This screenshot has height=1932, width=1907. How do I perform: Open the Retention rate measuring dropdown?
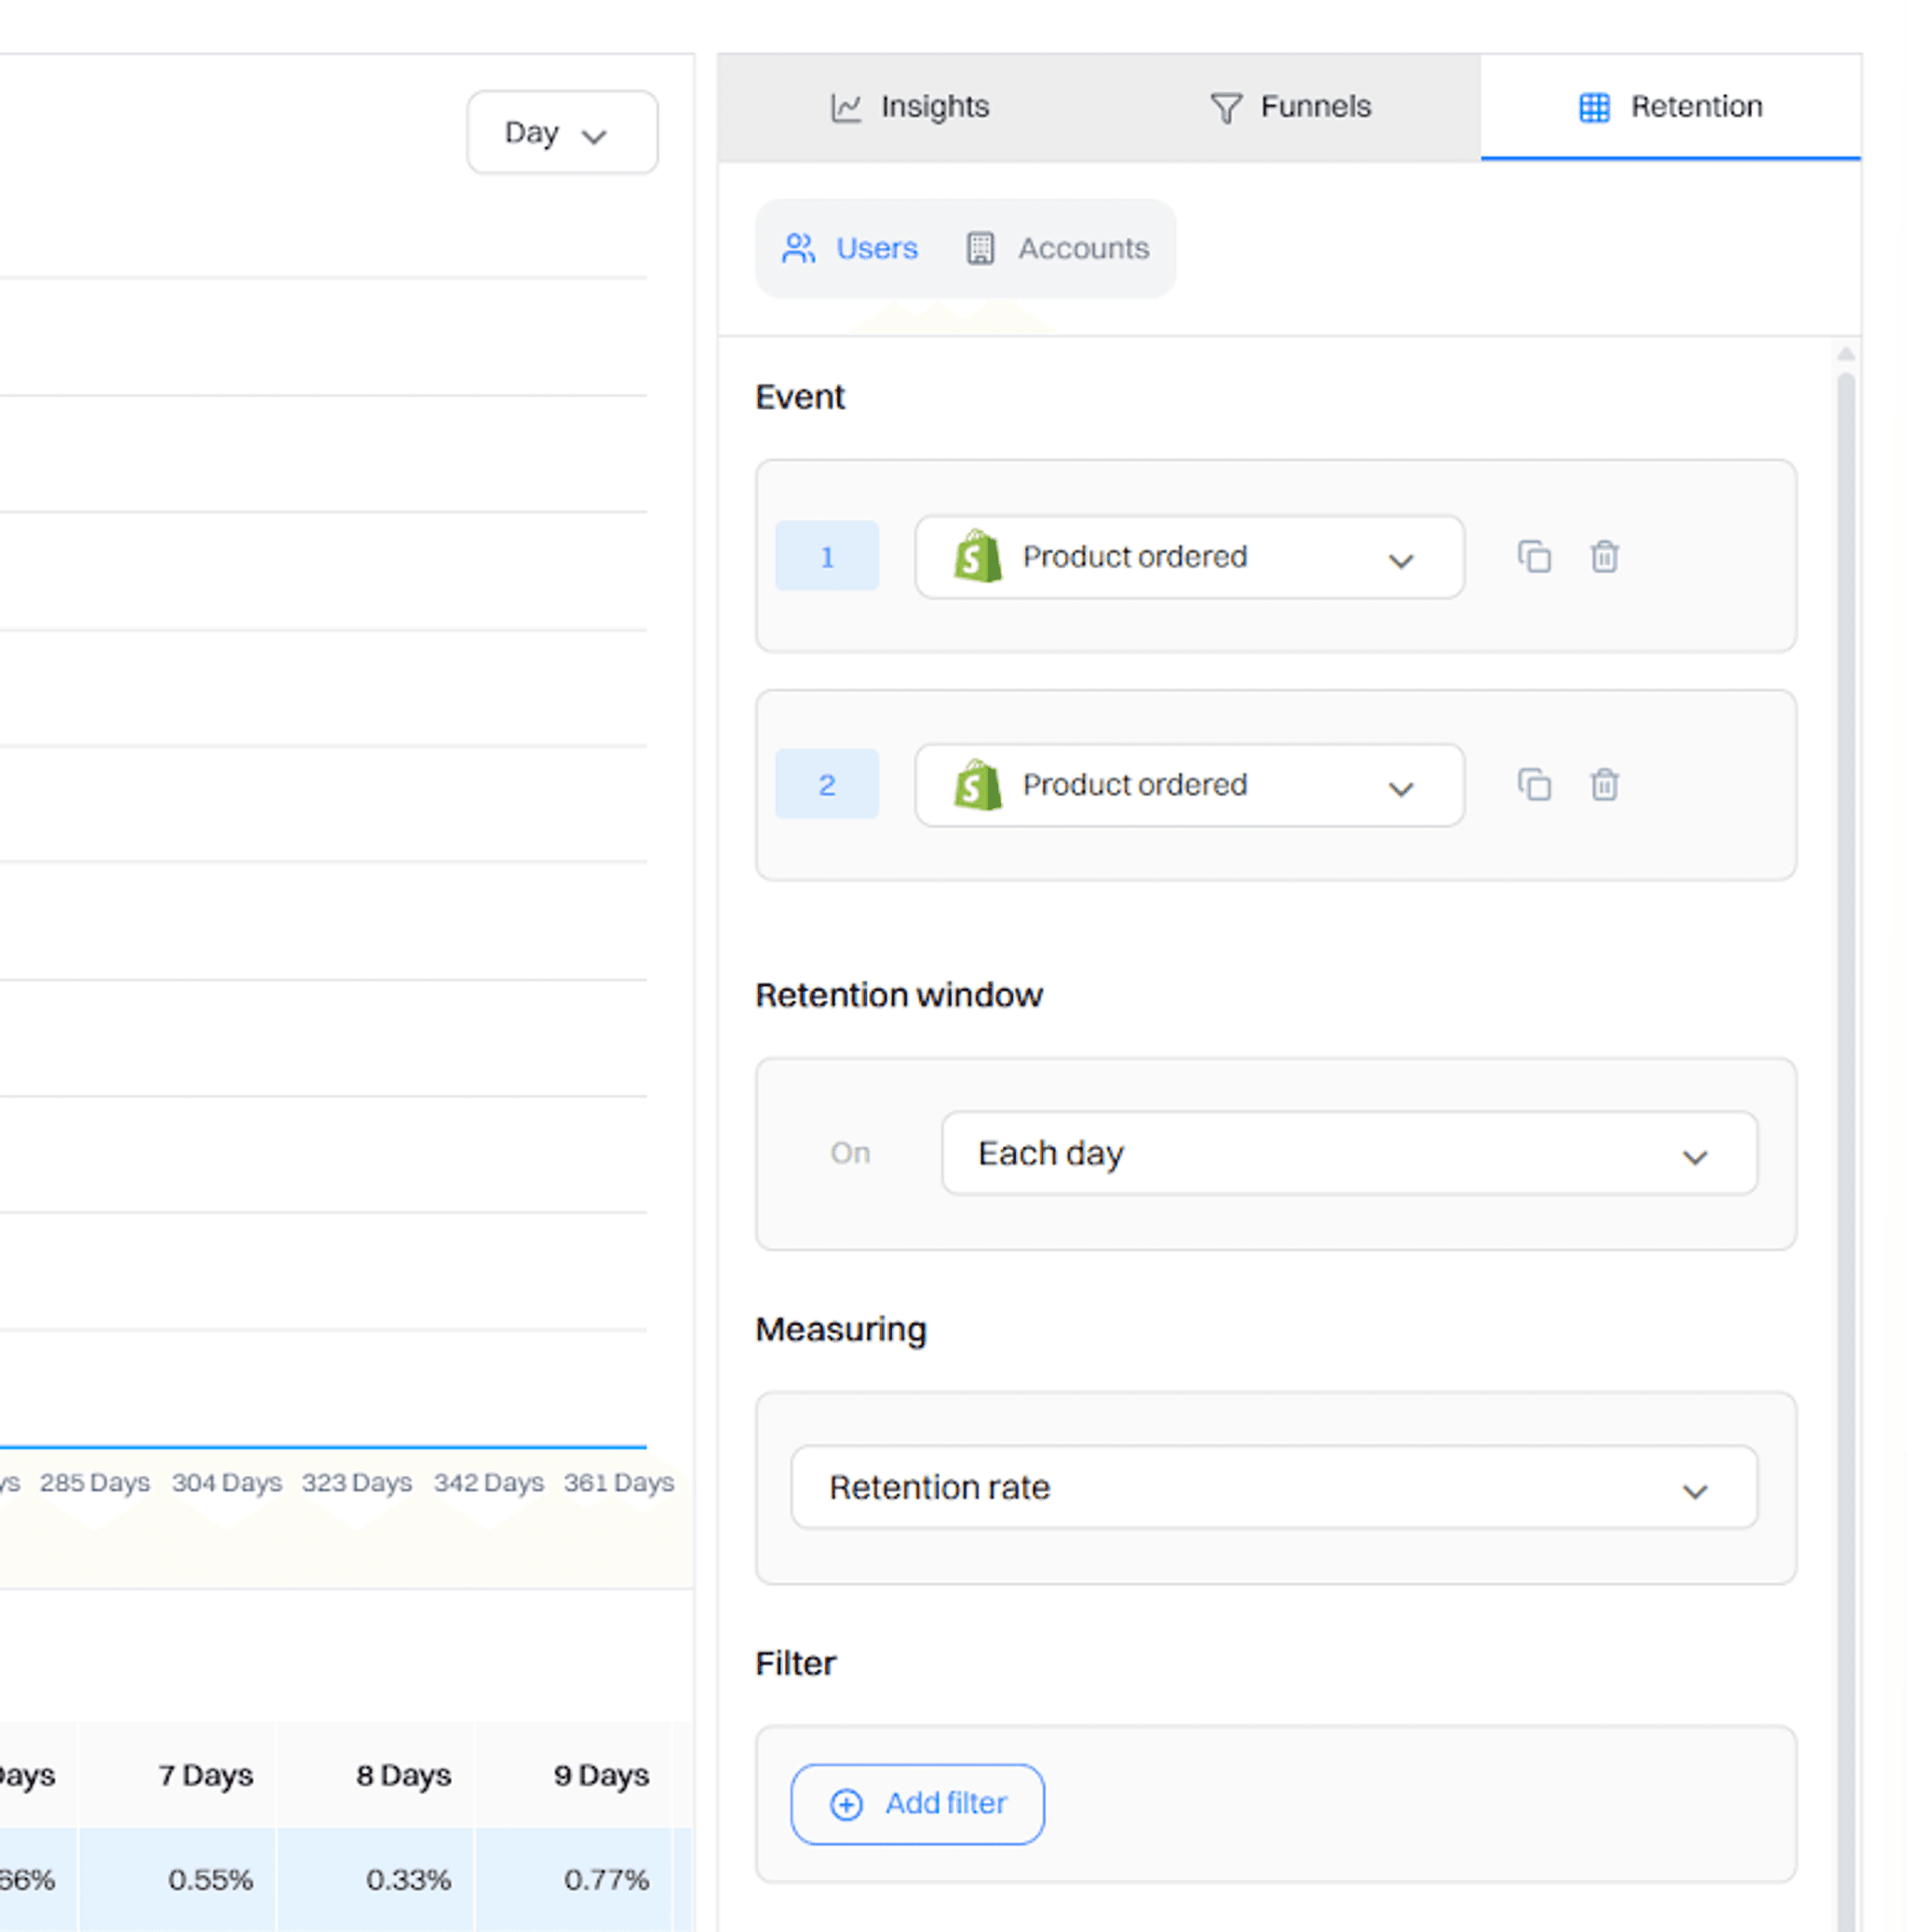click(1273, 1487)
